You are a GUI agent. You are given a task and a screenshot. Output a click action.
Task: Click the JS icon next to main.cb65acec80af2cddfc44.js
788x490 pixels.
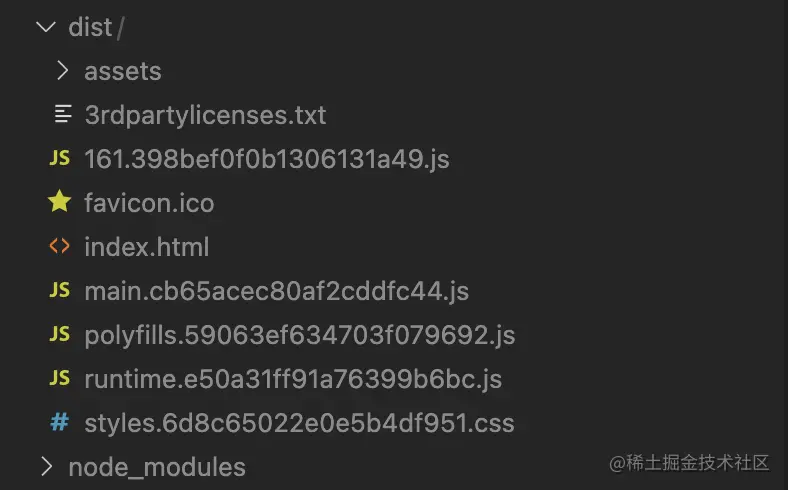(60, 290)
